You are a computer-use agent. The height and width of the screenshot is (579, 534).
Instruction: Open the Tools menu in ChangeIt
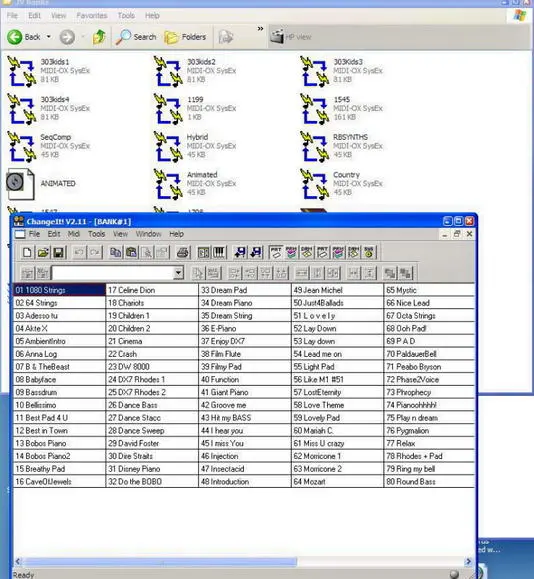pos(96,234)
